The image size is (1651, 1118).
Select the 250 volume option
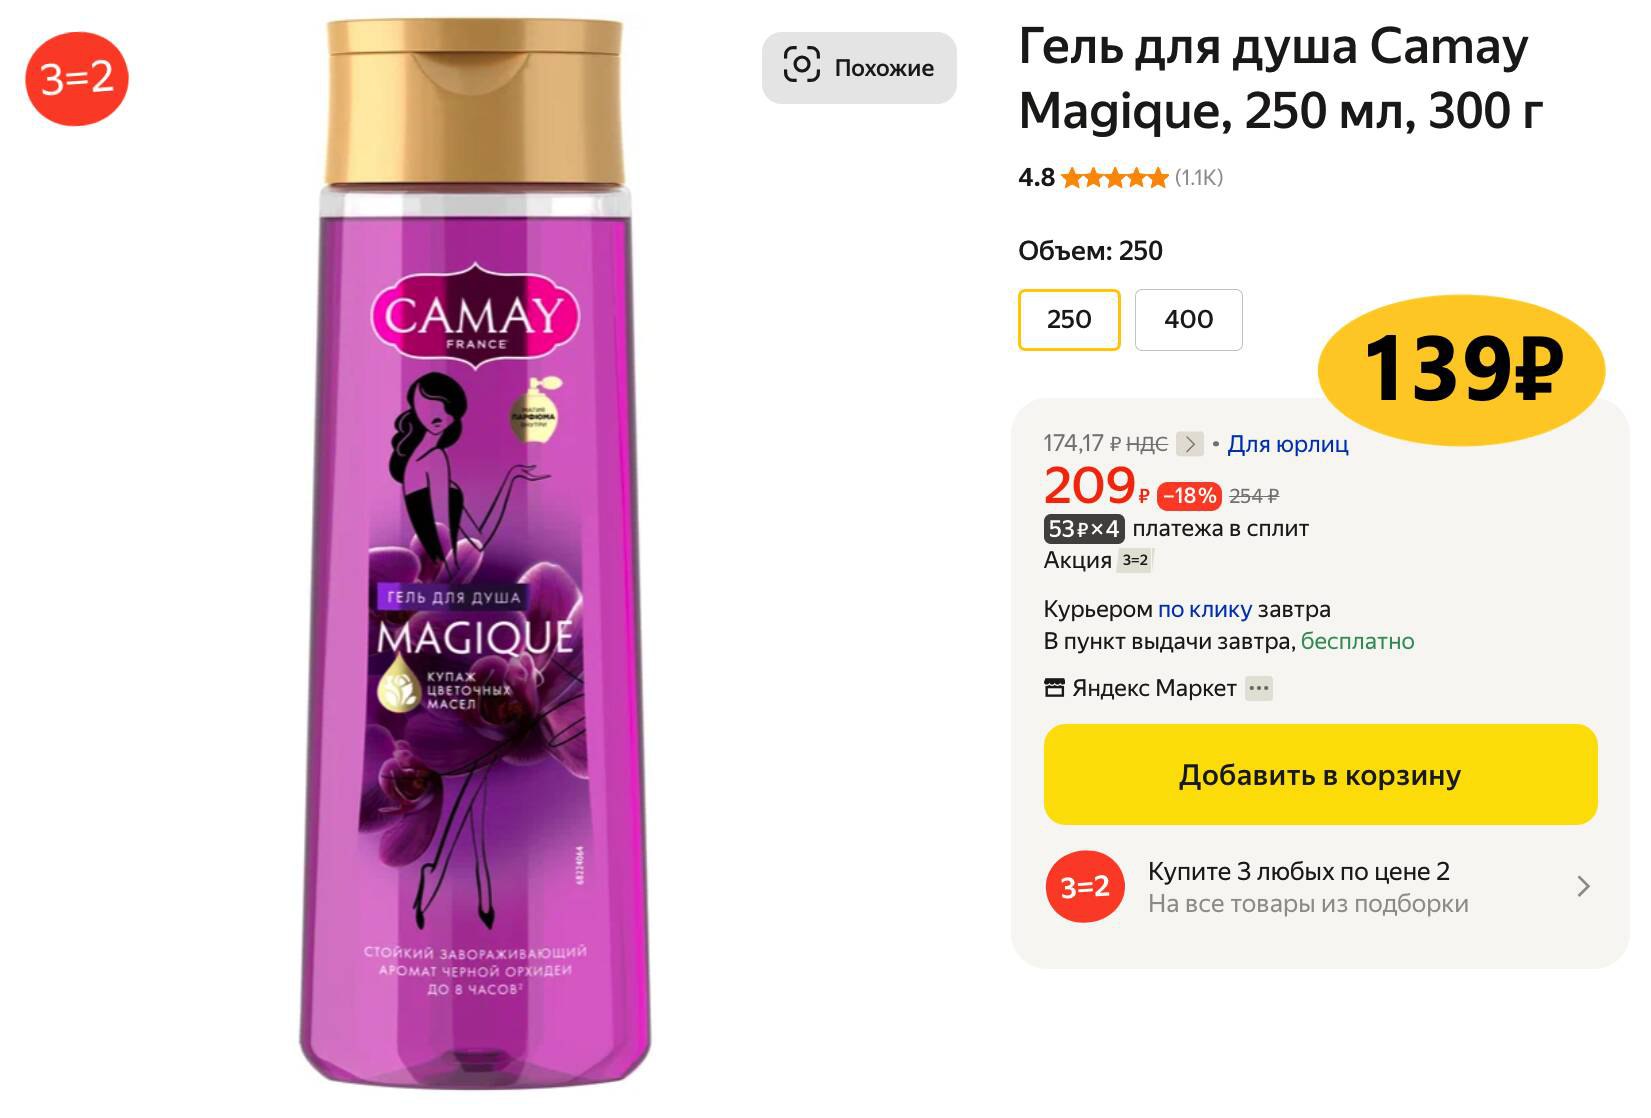pos(1069,320)
